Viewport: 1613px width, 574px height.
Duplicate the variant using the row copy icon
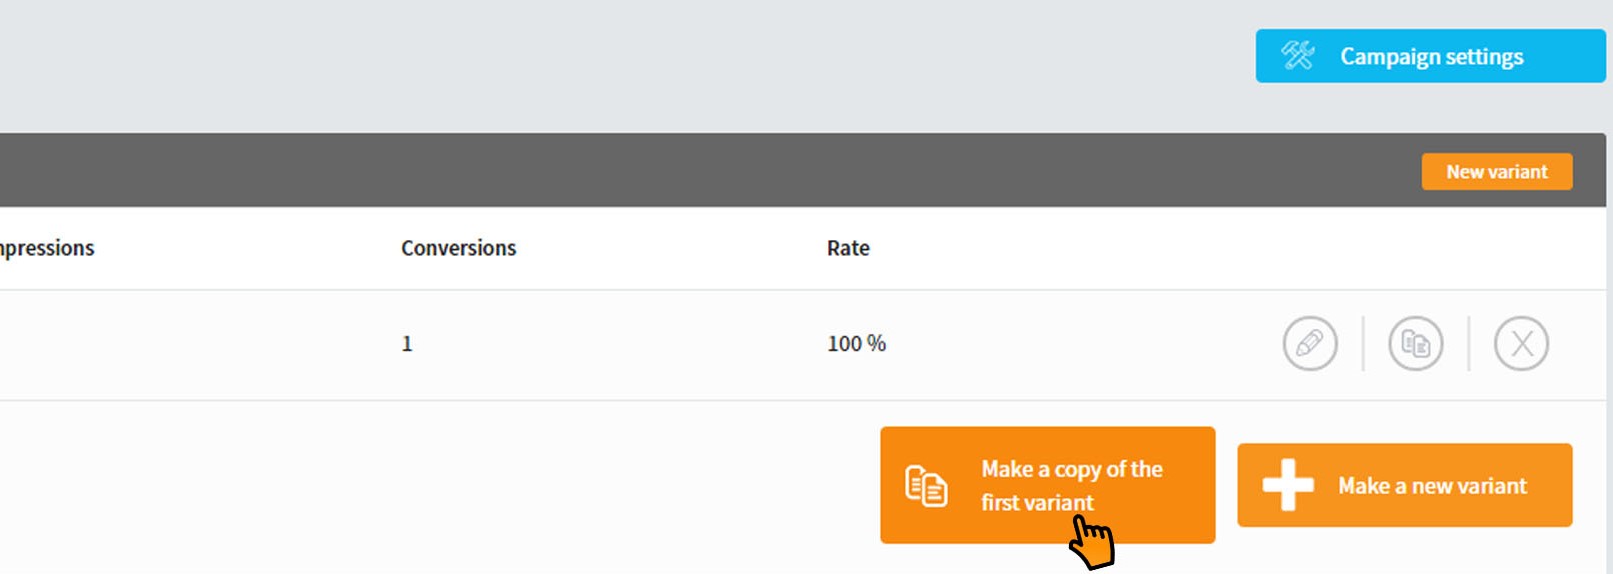point(1416,343)
